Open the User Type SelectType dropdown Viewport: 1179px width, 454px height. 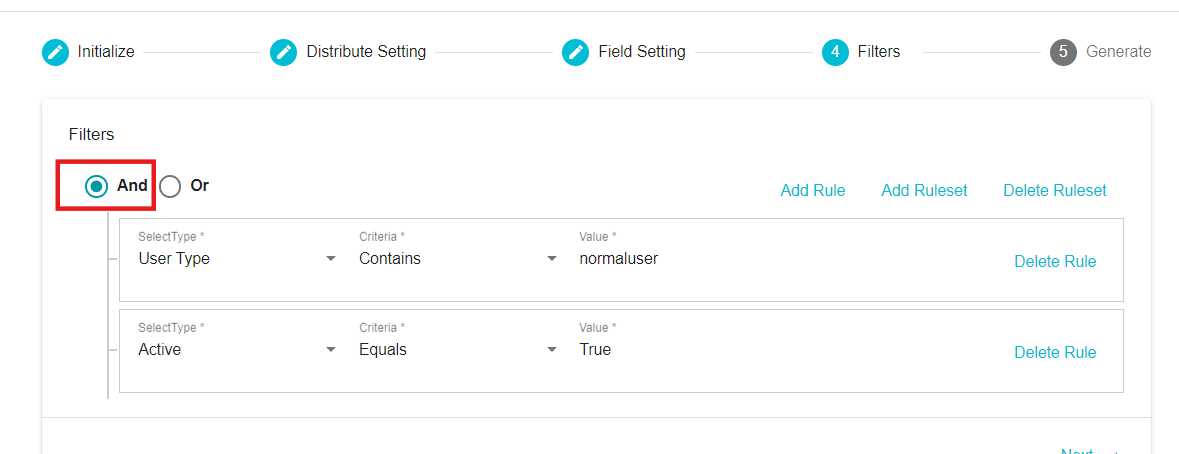pyautogui.click(x=237, y=259)
